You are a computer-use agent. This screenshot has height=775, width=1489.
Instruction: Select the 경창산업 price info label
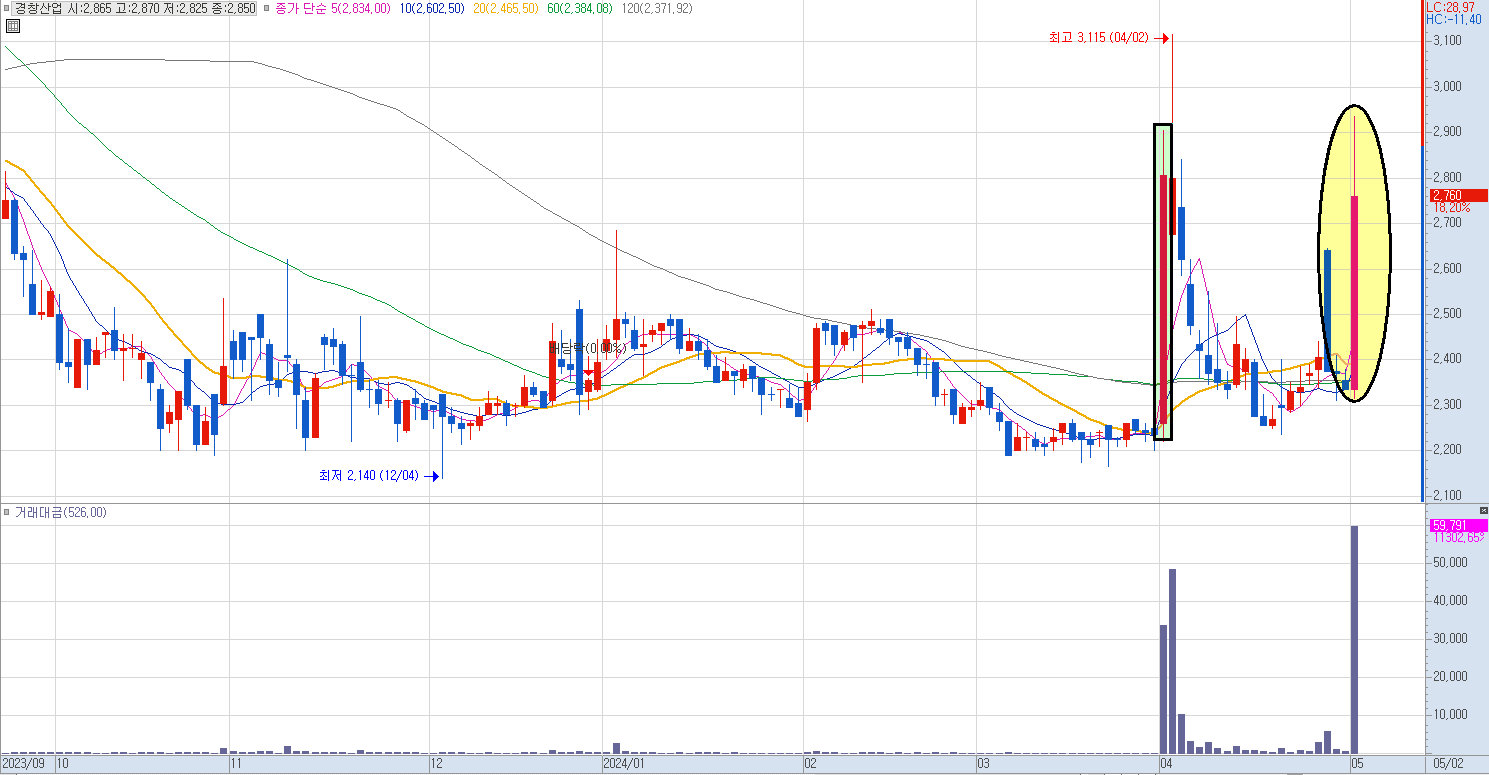tap(135, 8)
